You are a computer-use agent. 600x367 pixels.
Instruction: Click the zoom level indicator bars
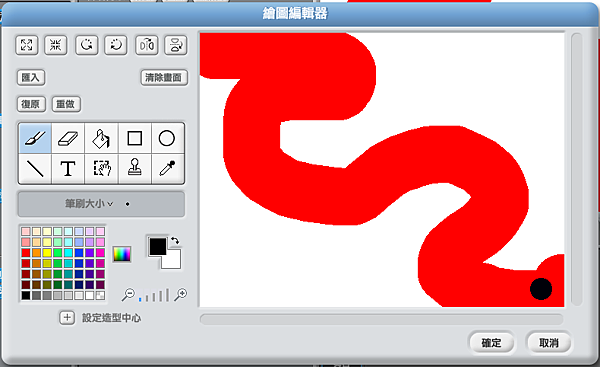pos(154,295)
